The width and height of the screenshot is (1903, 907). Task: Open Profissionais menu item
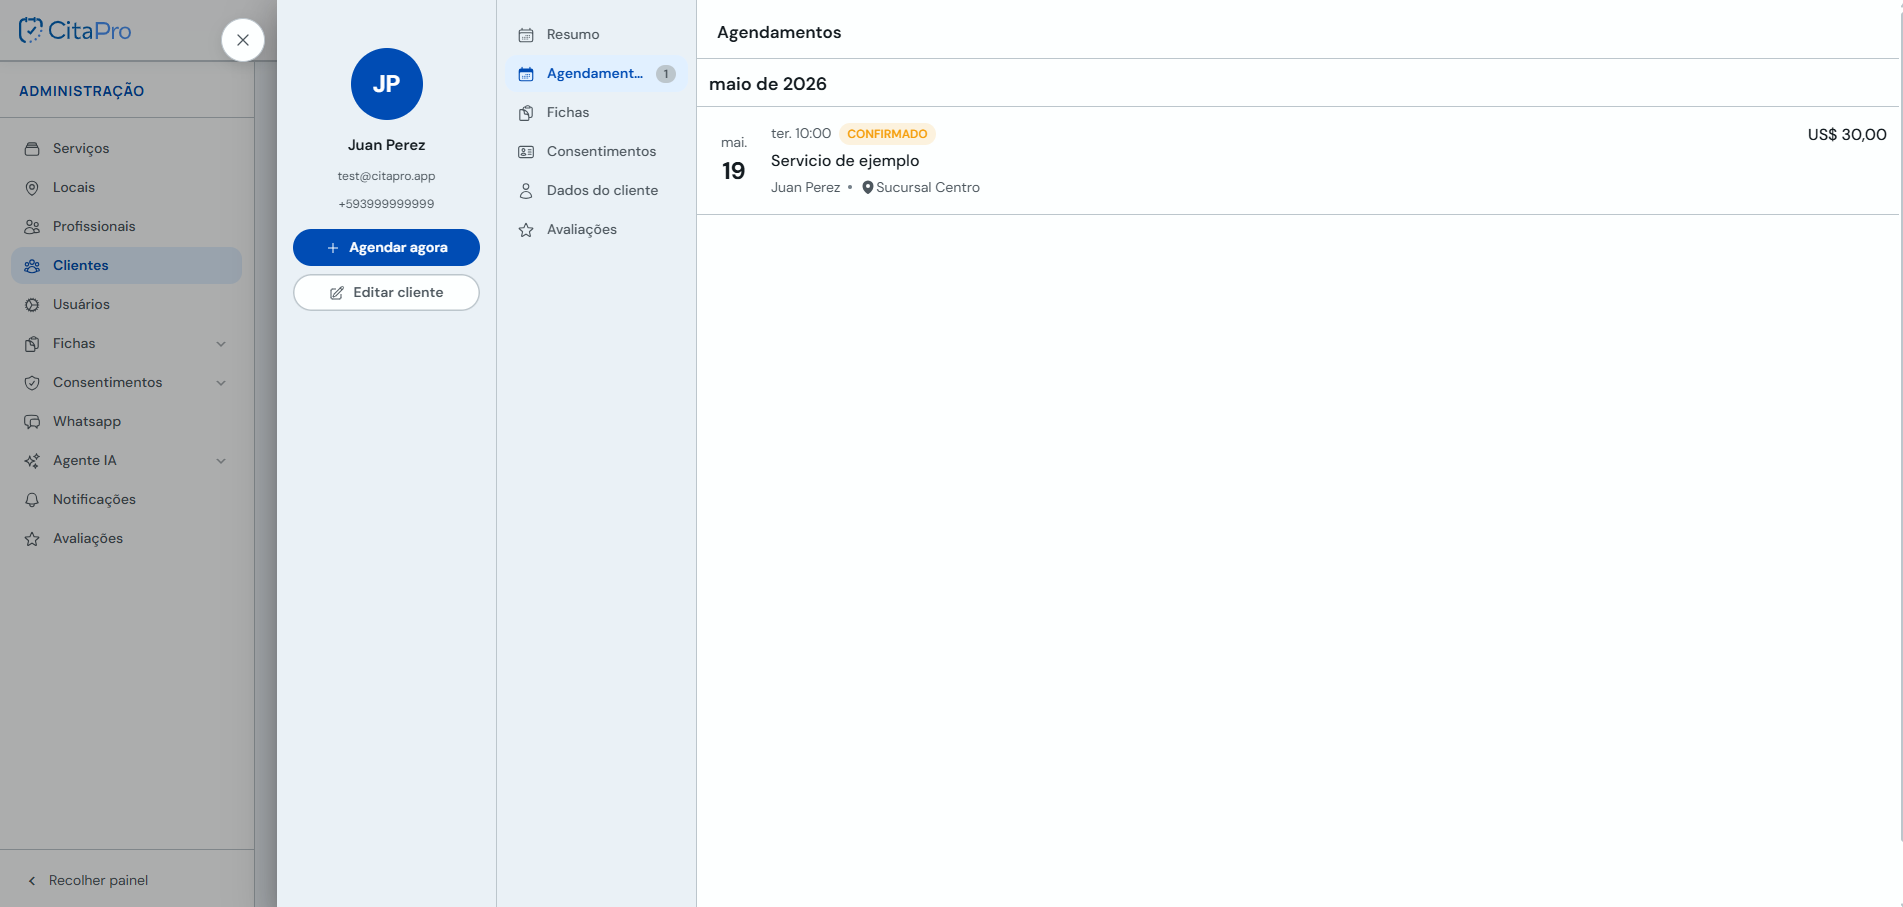(x=127, y=226)
